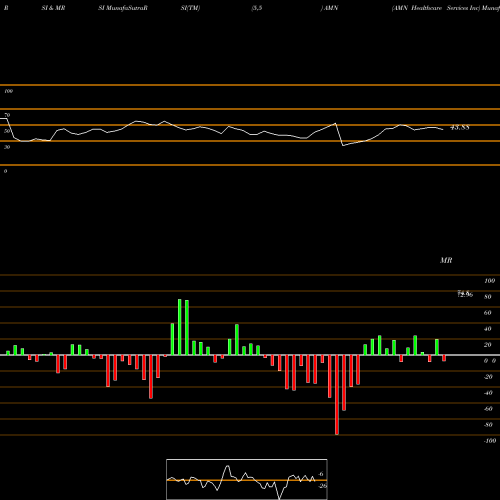
Task: Click the SI(TM) header text
Action: point(190,8)
